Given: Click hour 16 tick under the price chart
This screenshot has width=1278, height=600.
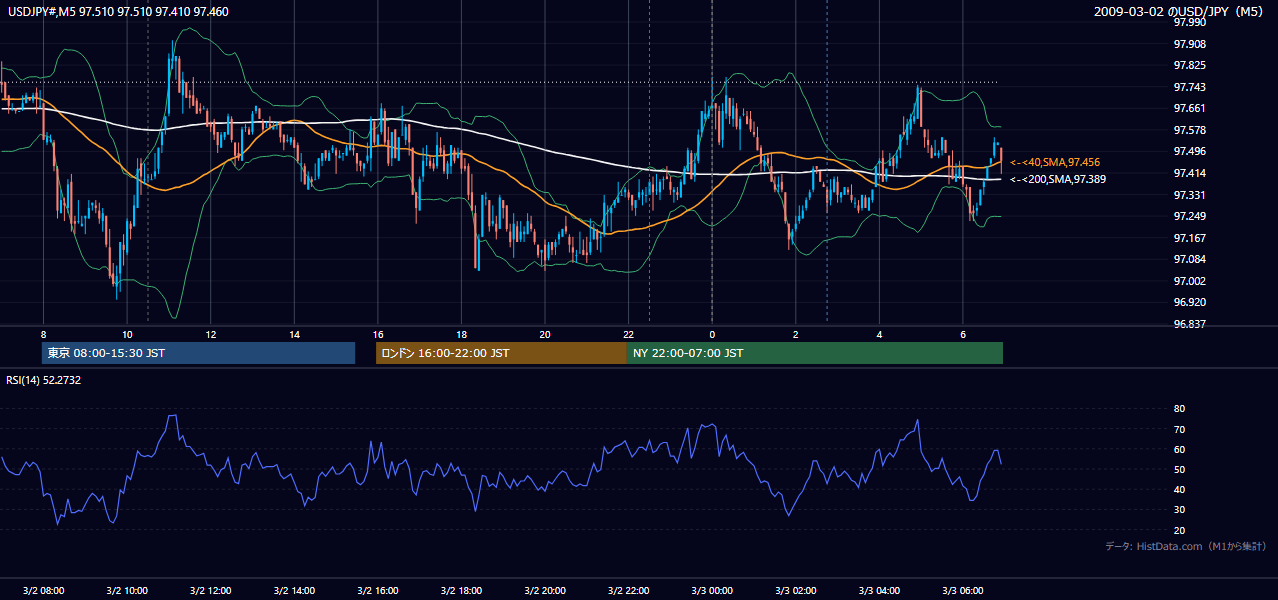Looking at the screenshot, I should click(x=377, y=334).
